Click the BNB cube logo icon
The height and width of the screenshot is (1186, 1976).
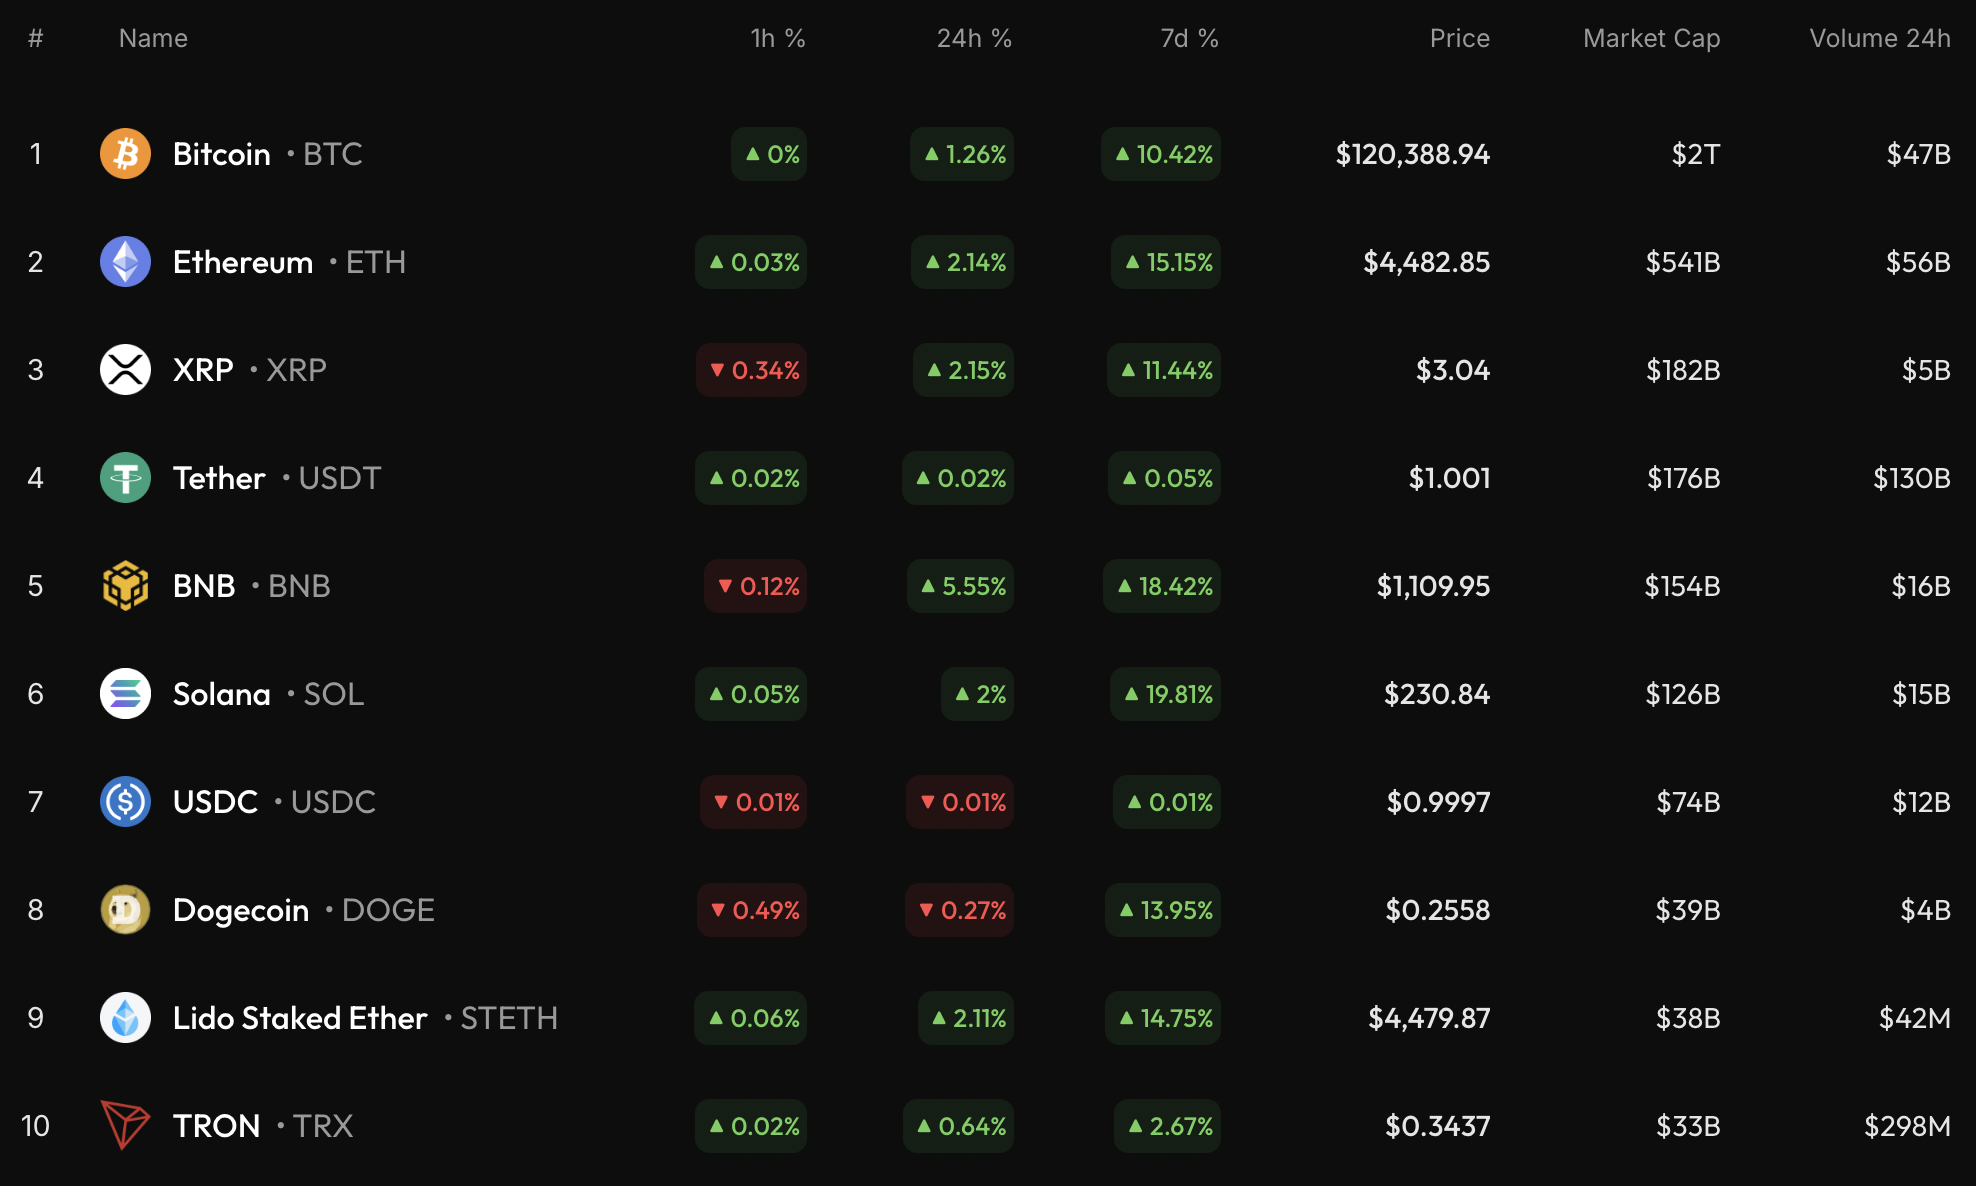(125, 586)
